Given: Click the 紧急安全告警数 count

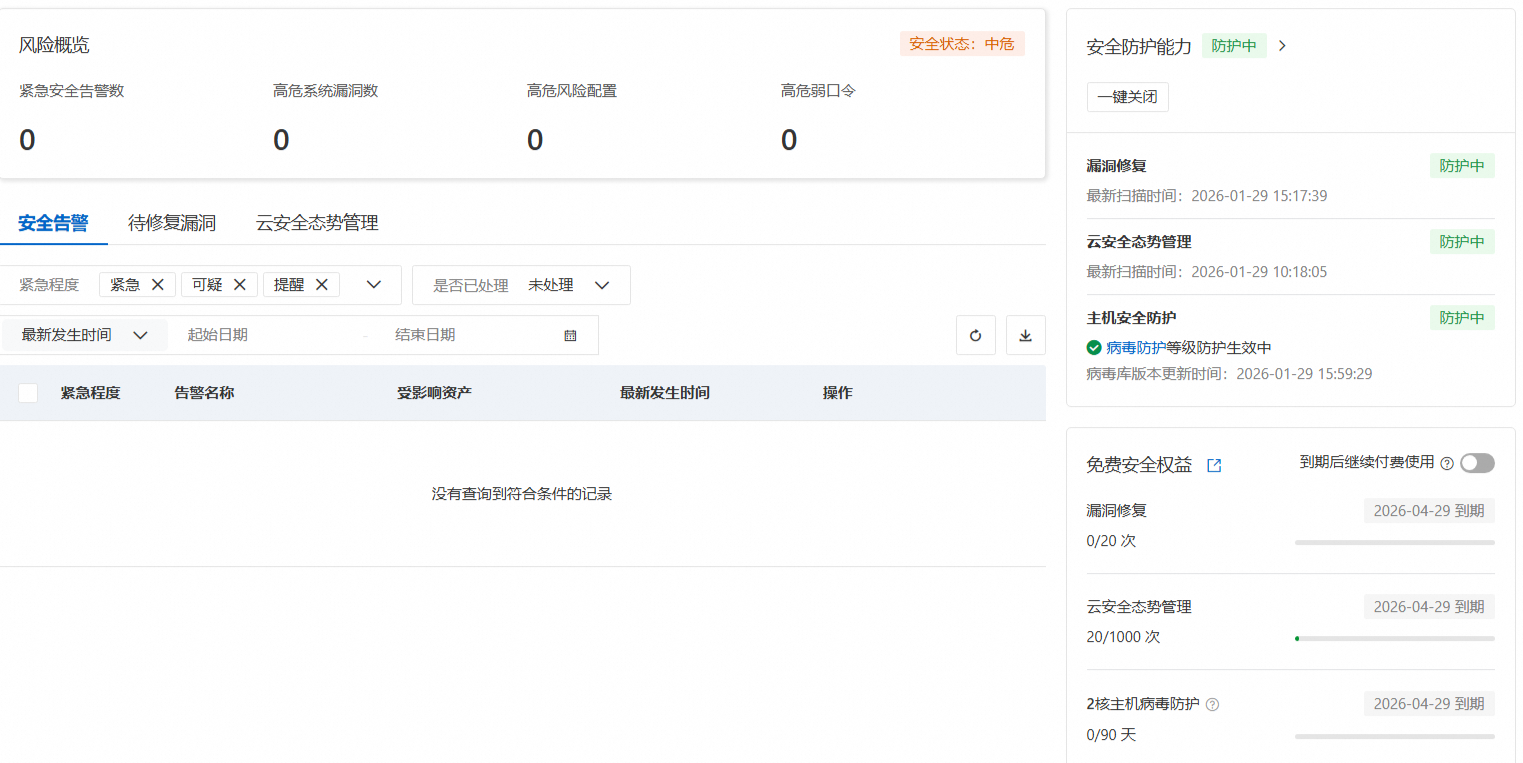Looking at the screenshot, I should point(27,140).
